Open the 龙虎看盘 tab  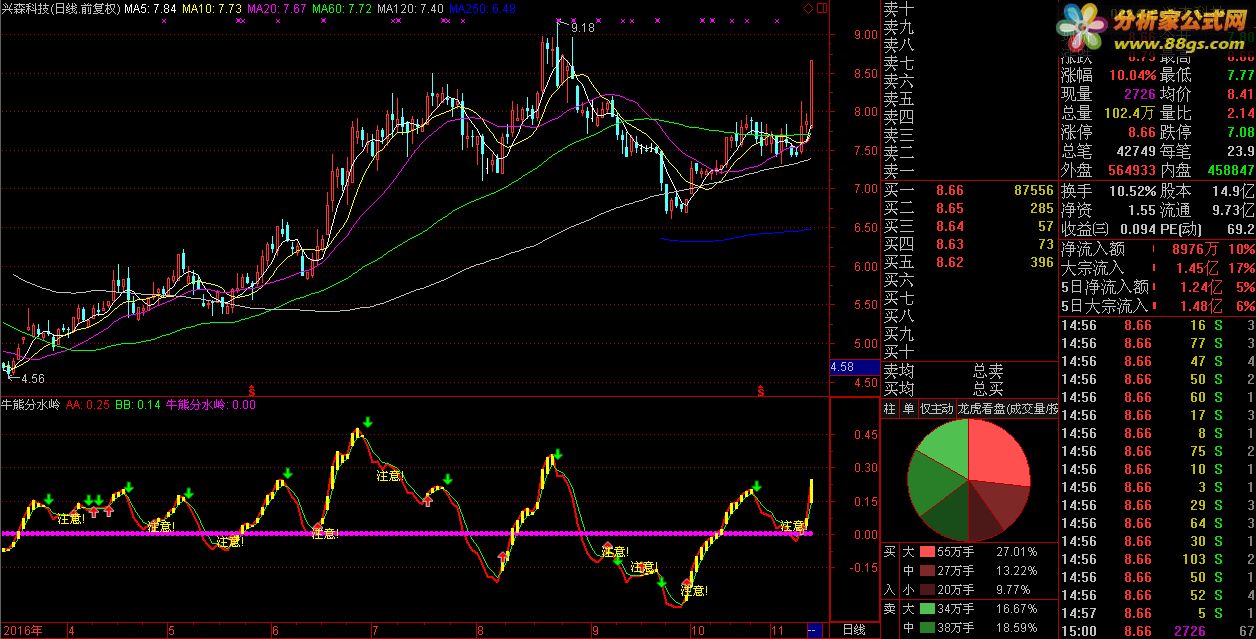pos(1006,408)
